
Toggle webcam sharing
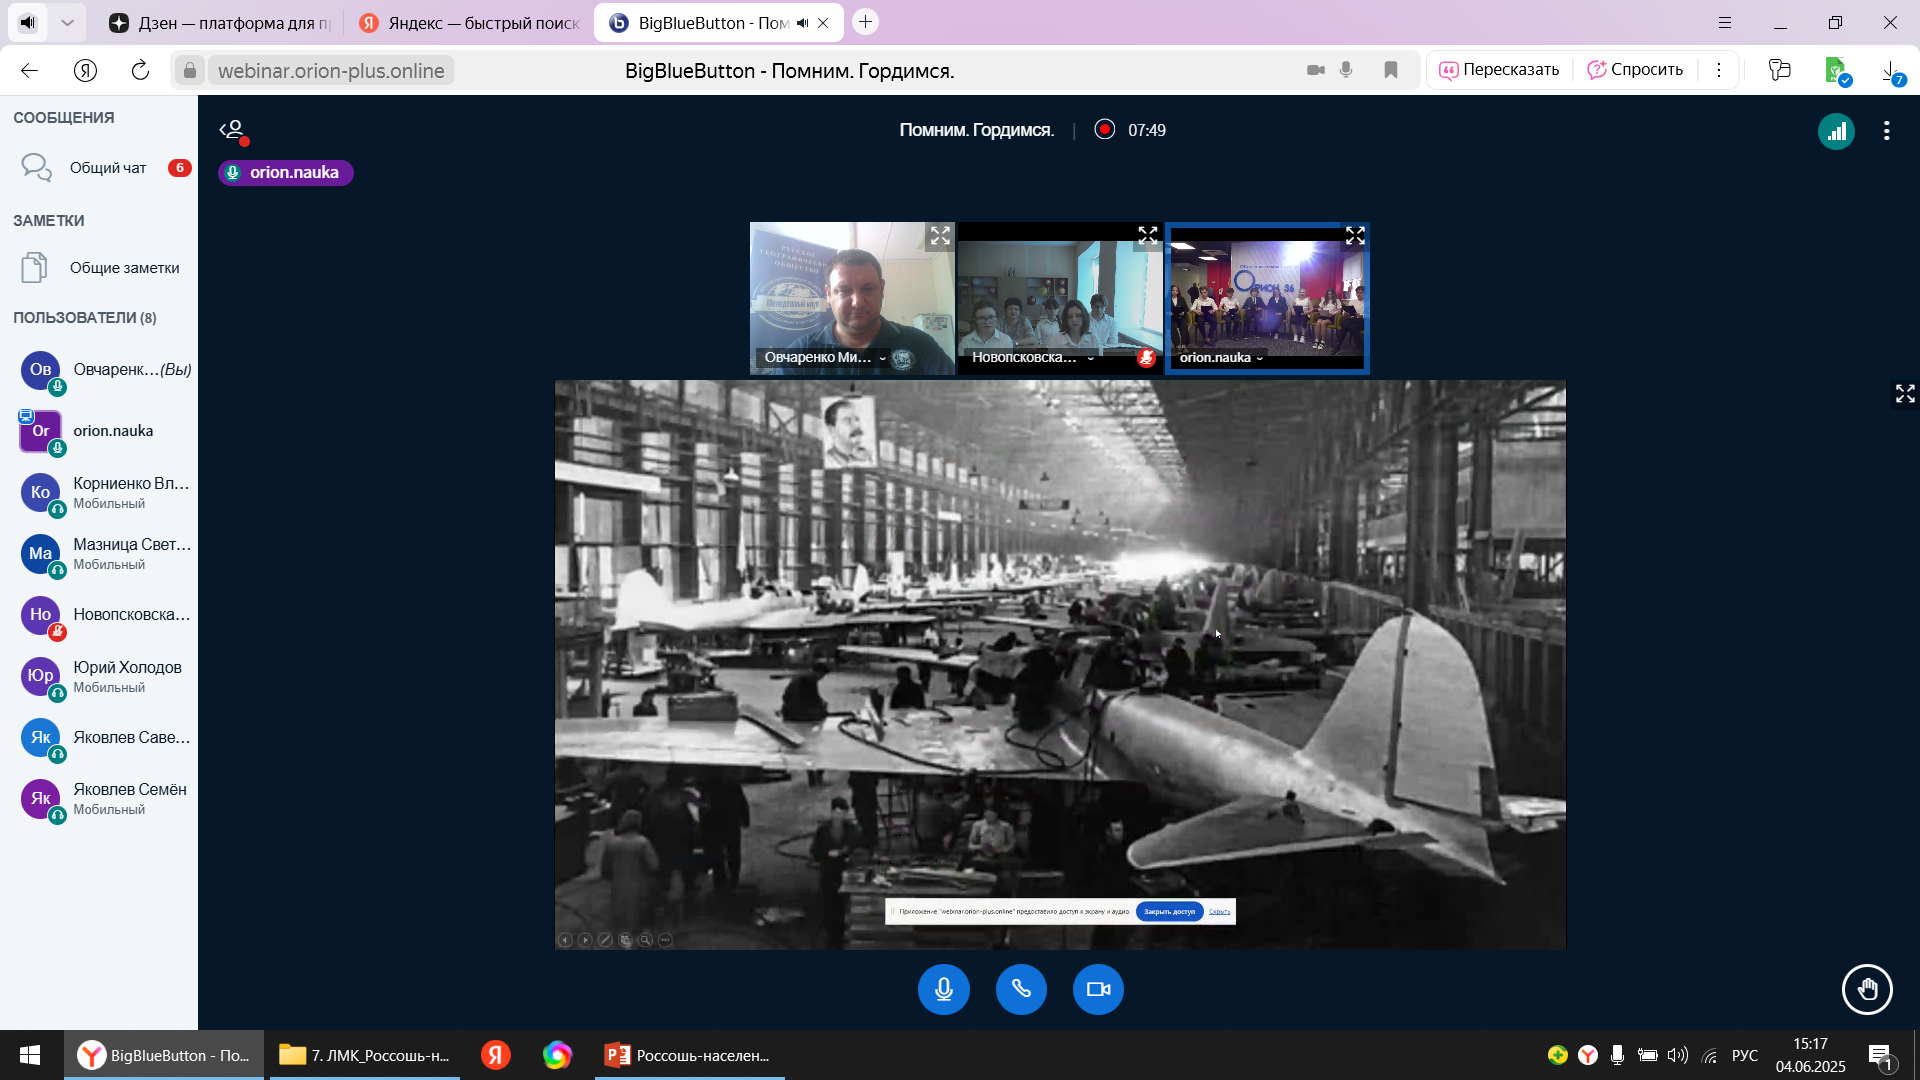1098,989
